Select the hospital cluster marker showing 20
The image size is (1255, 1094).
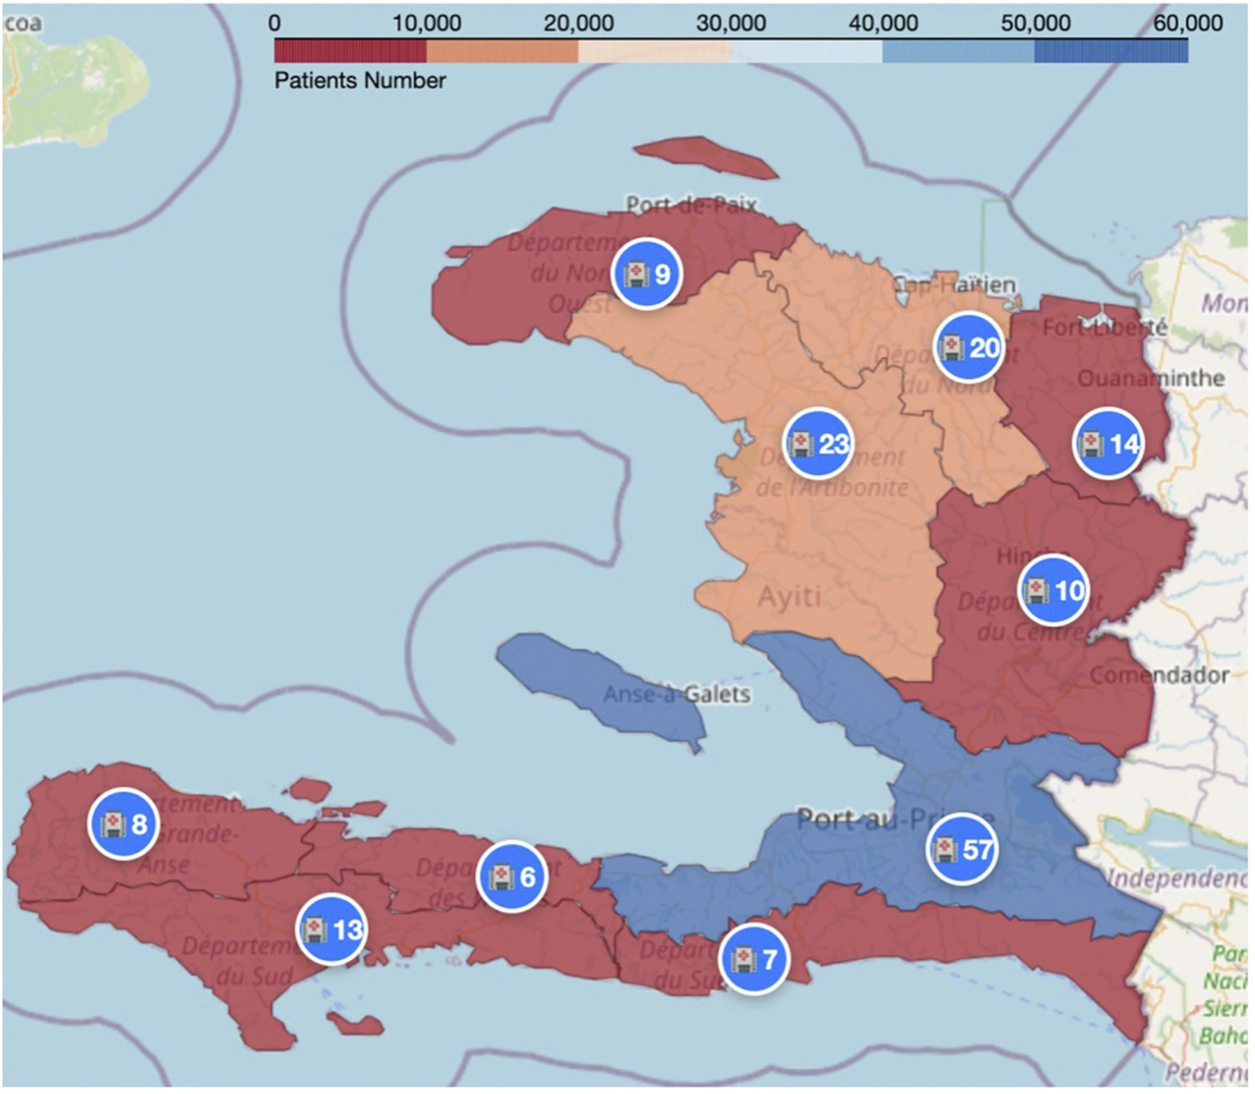point(969,347)
